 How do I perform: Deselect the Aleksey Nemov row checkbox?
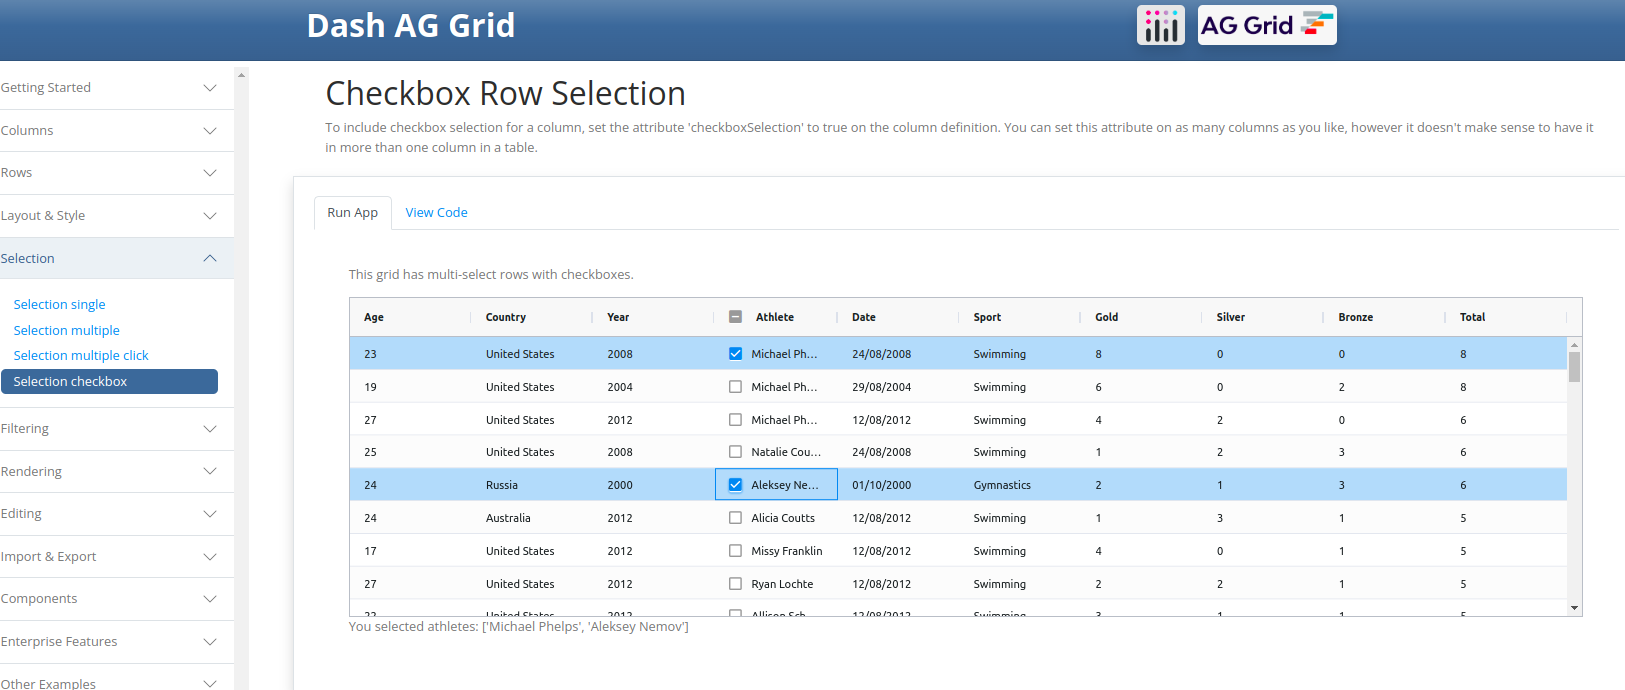tap(735, 485)
